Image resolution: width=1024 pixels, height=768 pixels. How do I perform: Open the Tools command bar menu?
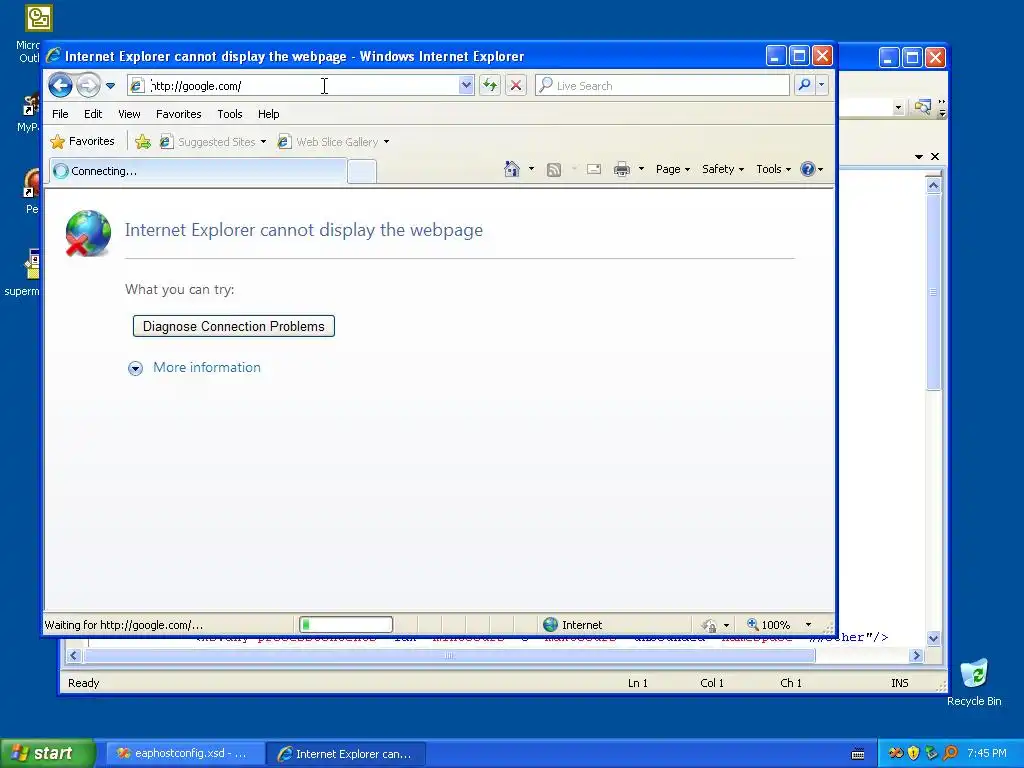(x=773, y=169)
